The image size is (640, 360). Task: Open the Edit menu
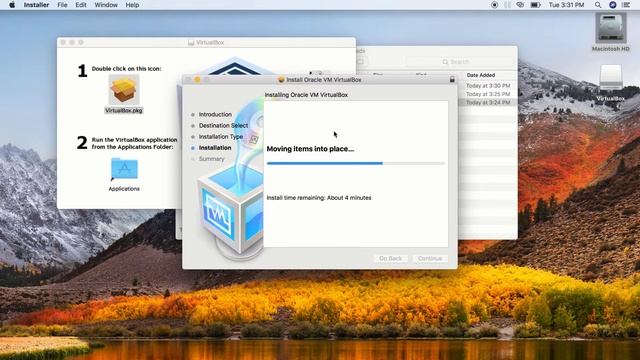point(81,5)
